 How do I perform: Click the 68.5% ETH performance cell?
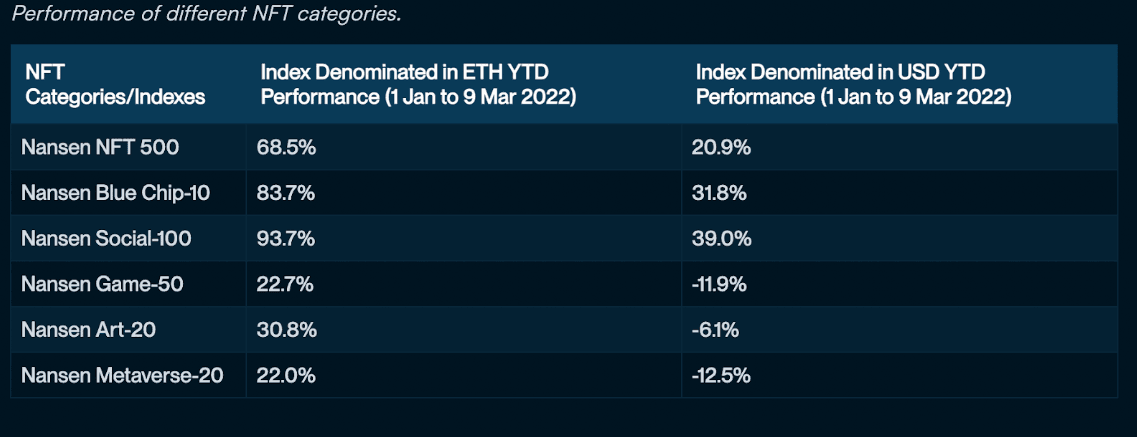point(286,148)
